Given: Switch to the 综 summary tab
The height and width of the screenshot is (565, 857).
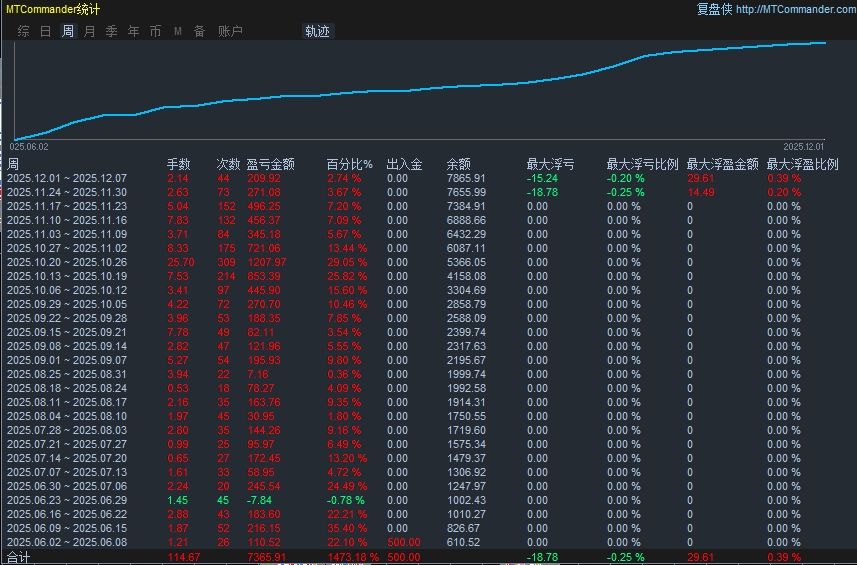Looking at the screenshot, I should 23,31.
